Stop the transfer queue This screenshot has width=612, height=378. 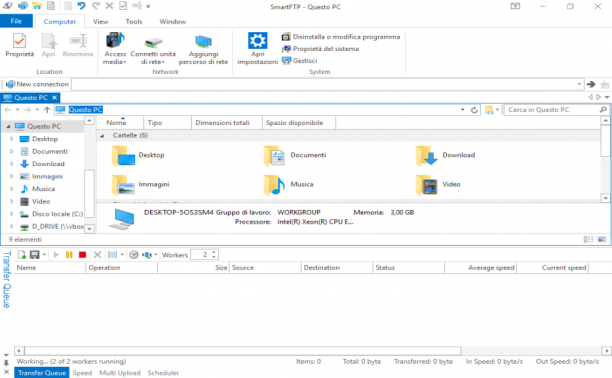click(82, 255)
